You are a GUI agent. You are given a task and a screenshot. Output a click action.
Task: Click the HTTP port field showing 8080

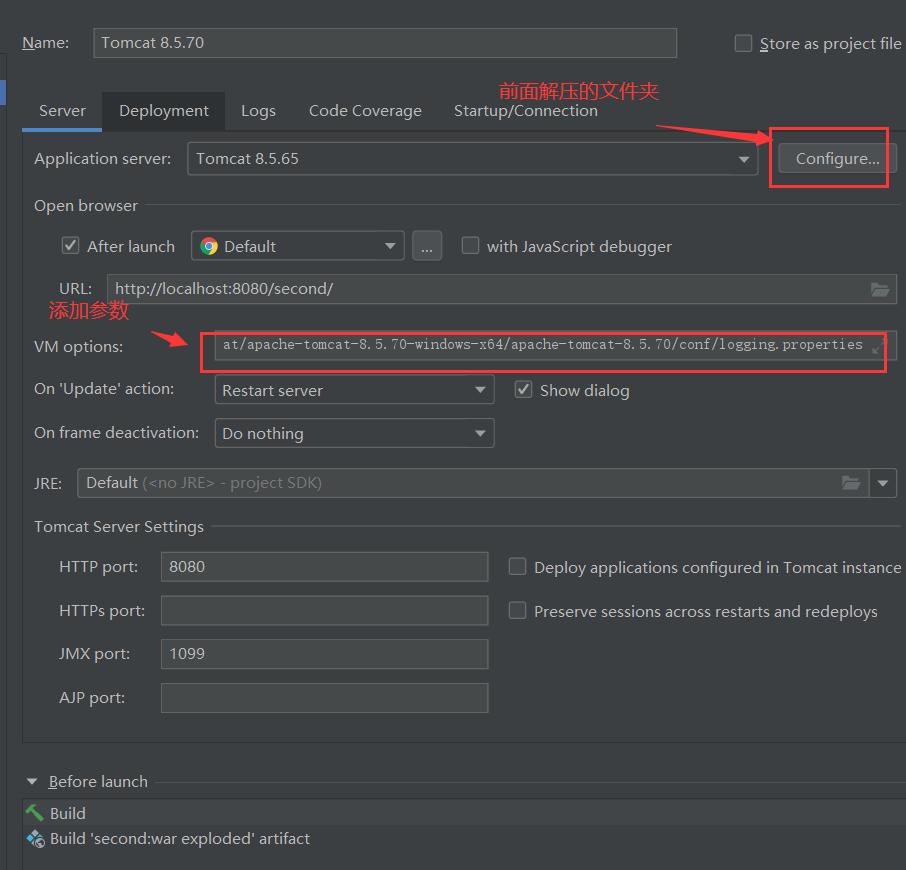324,567
